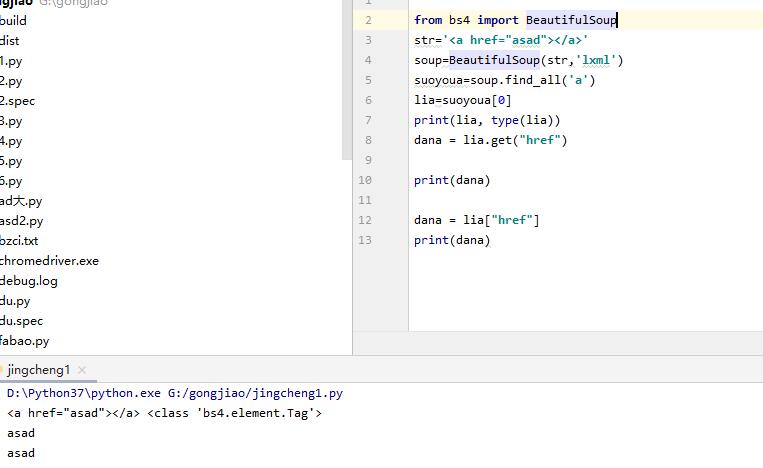The image size is (763, 468).
Task: Click line number 8 in the gutter
Action: [368, 140]
